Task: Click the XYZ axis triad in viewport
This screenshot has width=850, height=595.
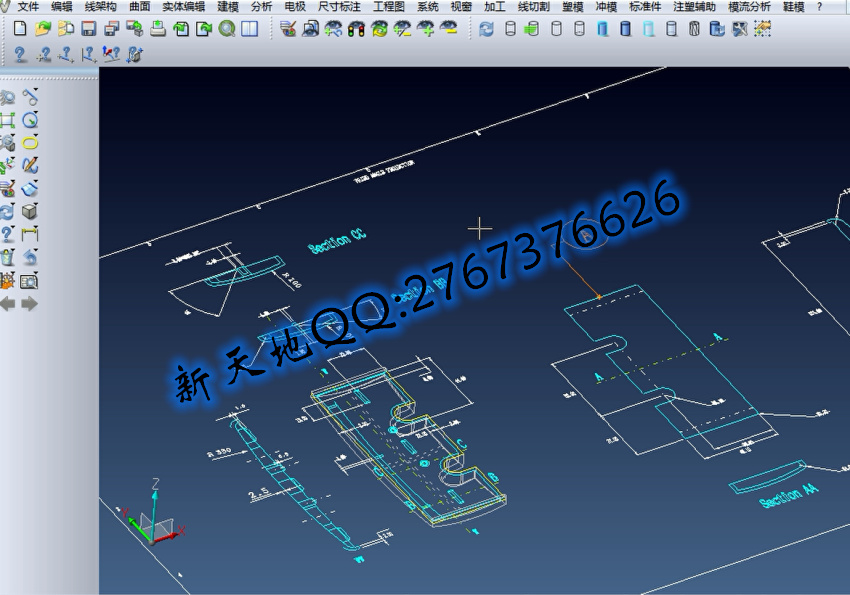Action: [152, 517]
